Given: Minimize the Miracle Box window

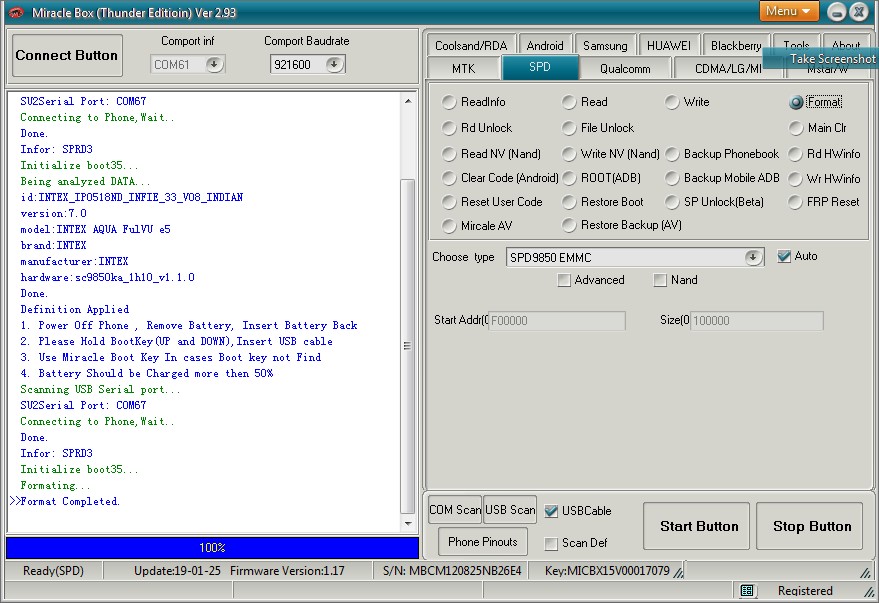Looking at the screenshot, I should (x=836, y=12).
